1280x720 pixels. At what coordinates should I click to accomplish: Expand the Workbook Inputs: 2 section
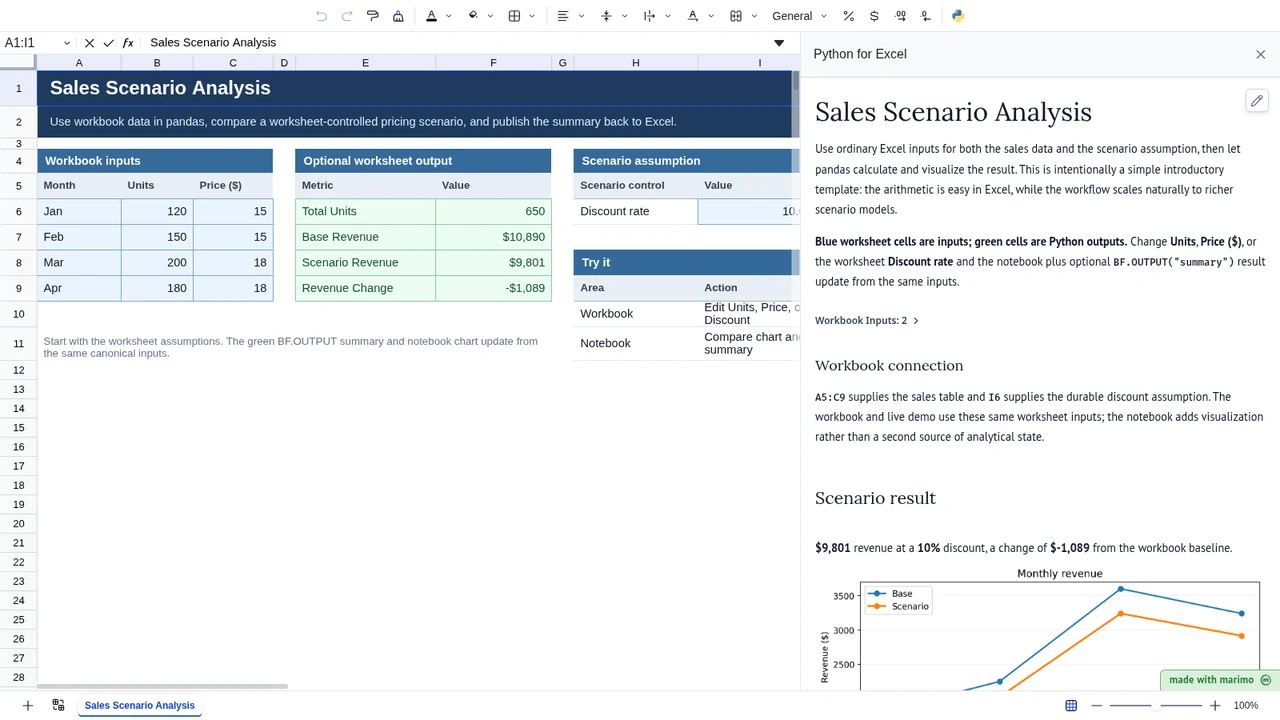point(867,320)
